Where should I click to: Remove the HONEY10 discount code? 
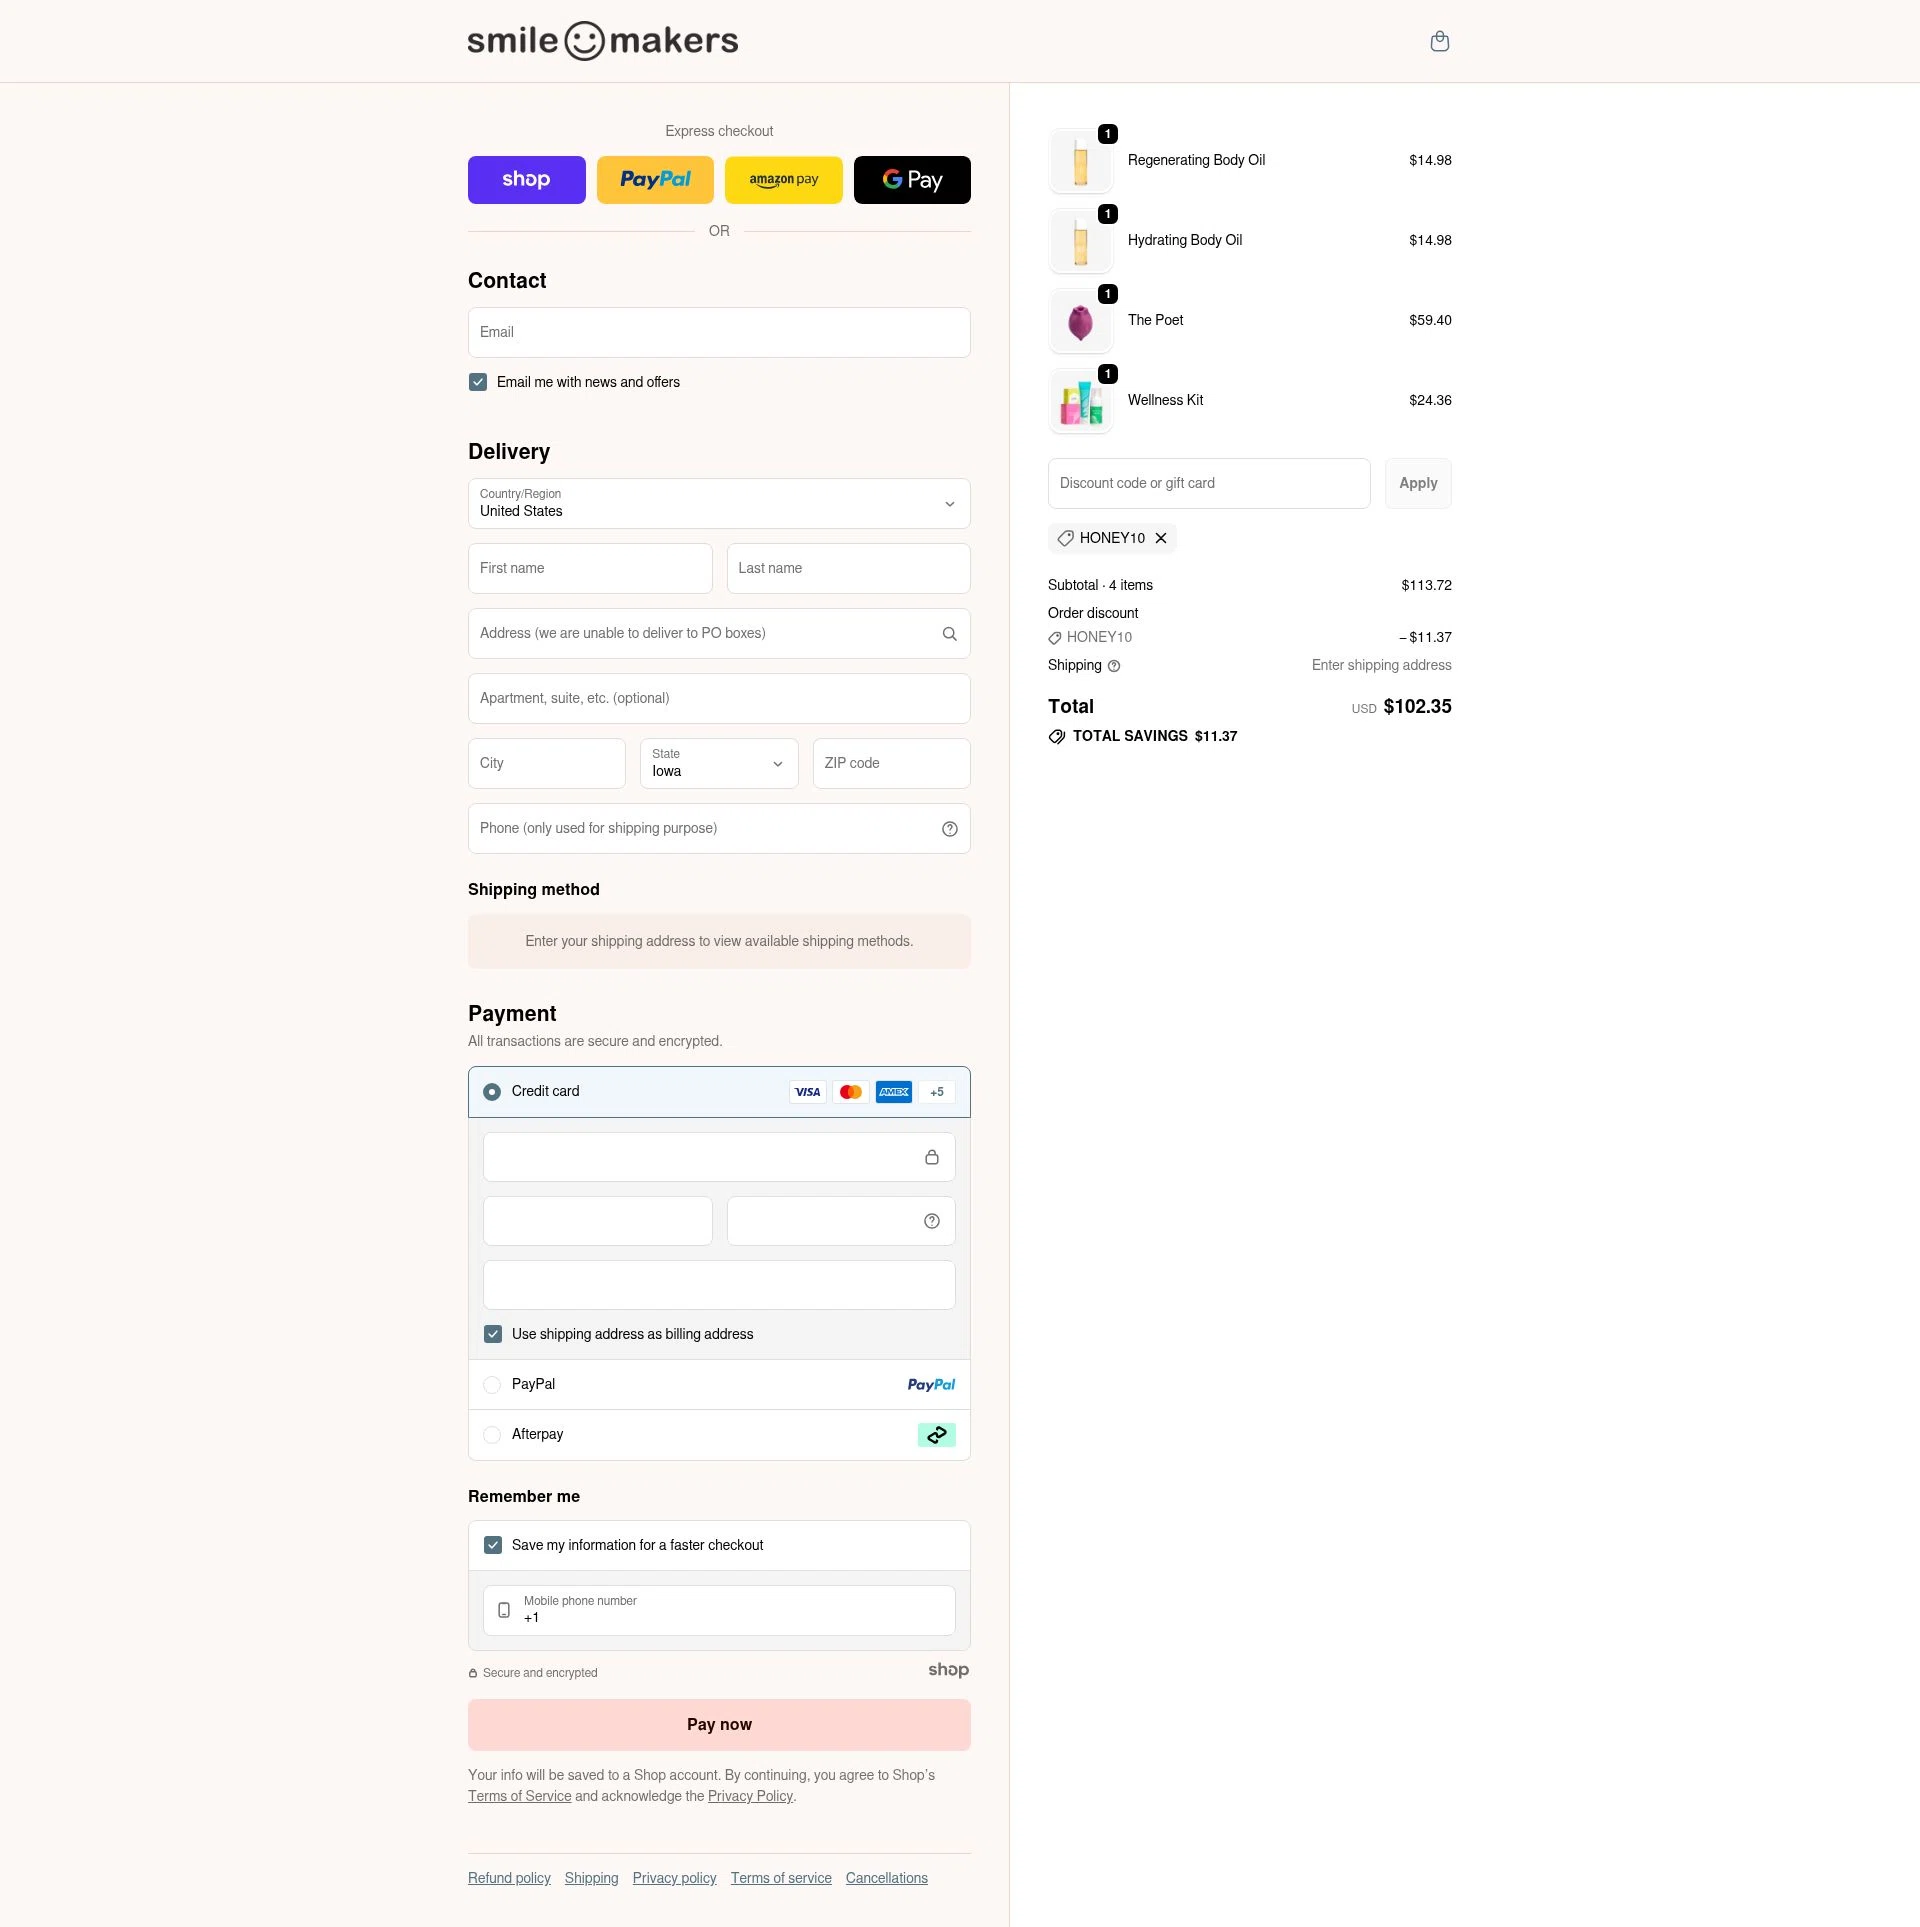(1160, 538)
